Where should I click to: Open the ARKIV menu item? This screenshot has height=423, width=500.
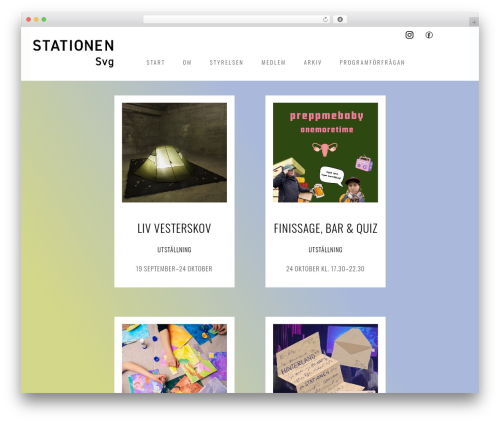(x=312, y=62)
